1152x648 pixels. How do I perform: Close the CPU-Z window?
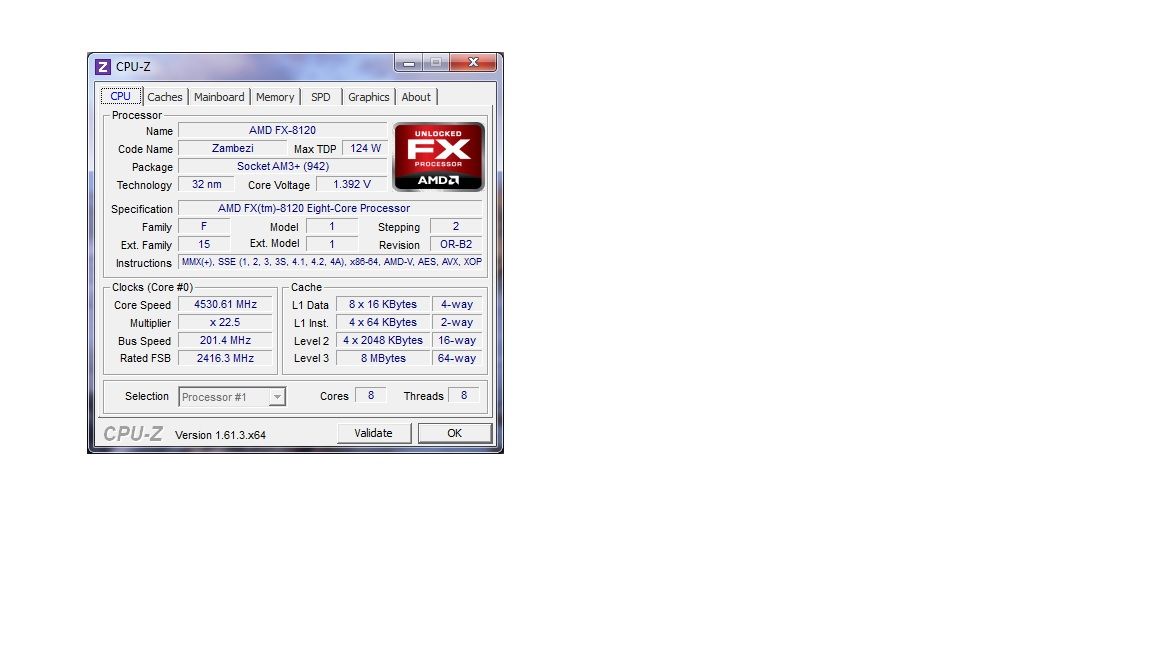point(473,63)
